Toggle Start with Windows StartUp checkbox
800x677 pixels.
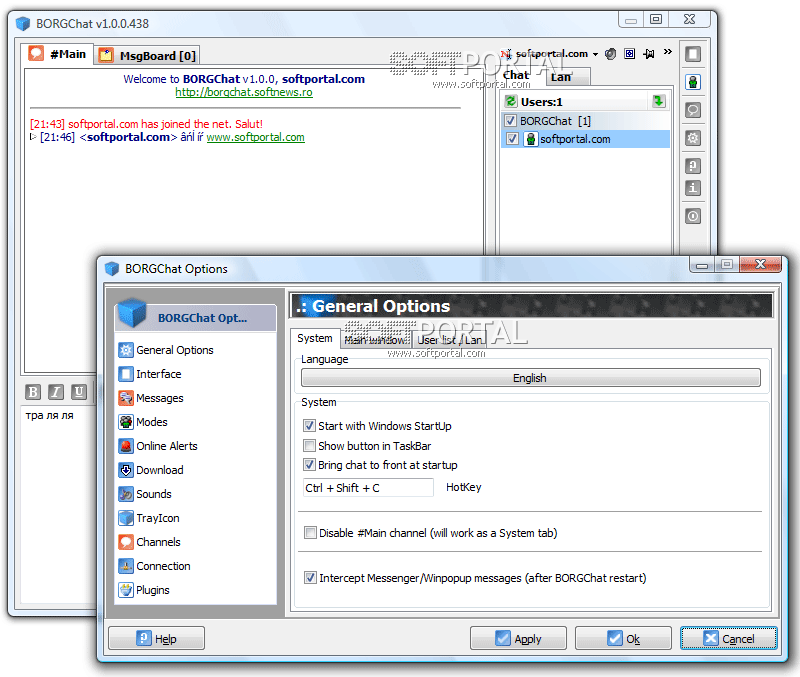309,425
